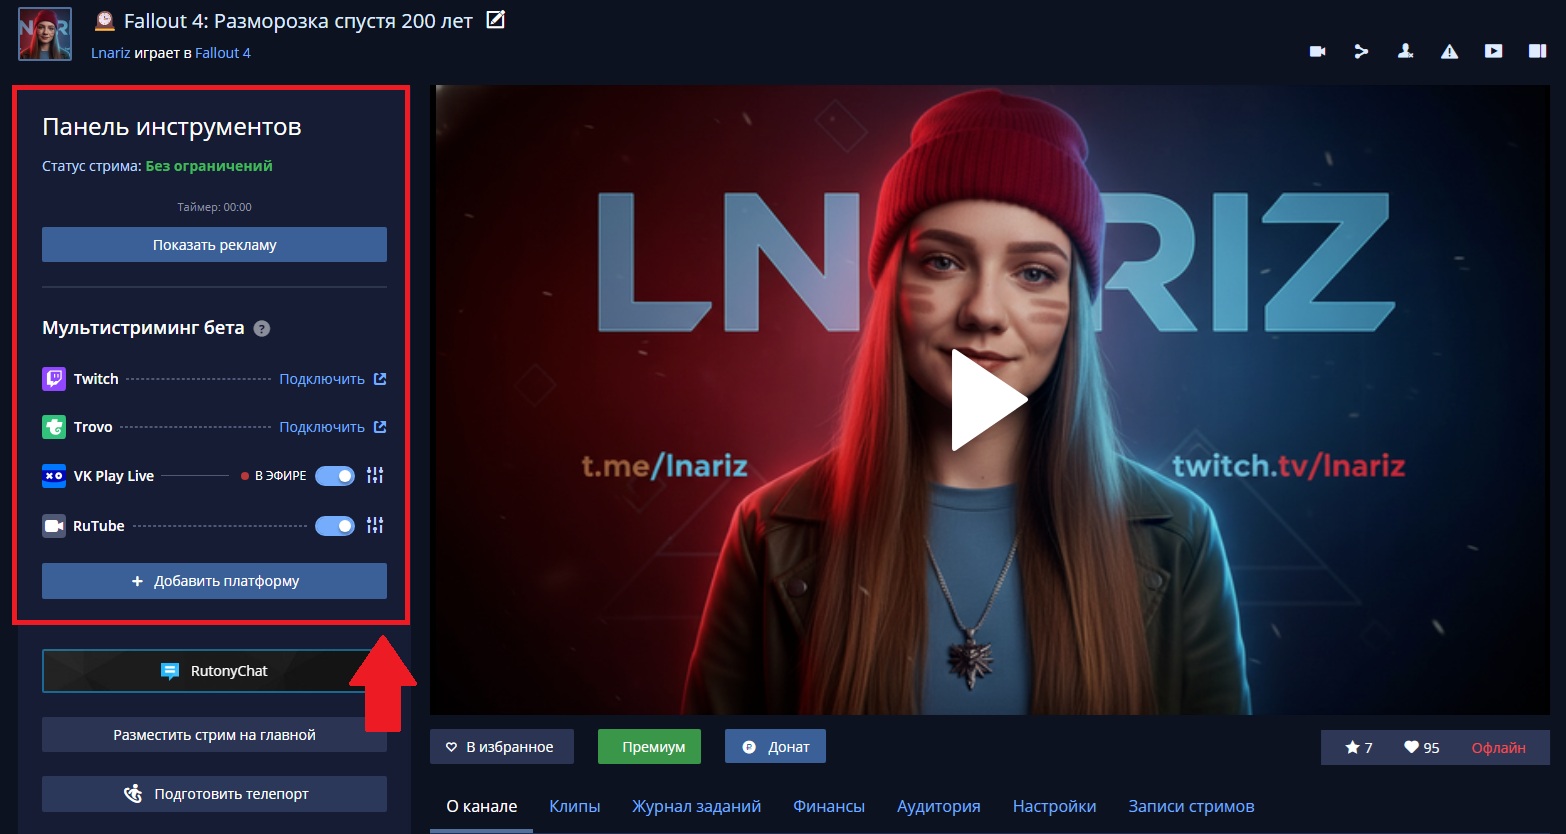
Task: Click Добавить платформу button
Action: [214, 581]
